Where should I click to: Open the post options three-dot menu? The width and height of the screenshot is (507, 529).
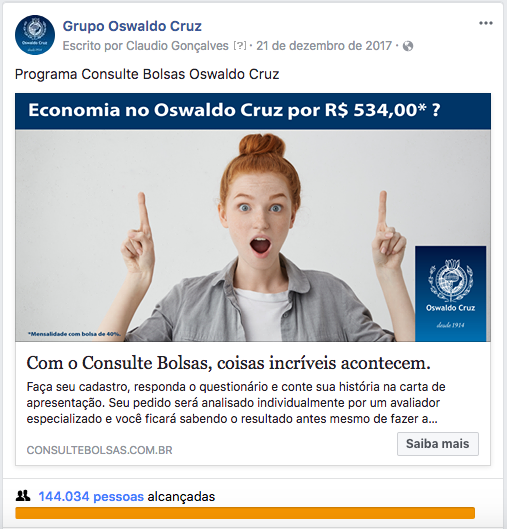[x=486, y=23]
